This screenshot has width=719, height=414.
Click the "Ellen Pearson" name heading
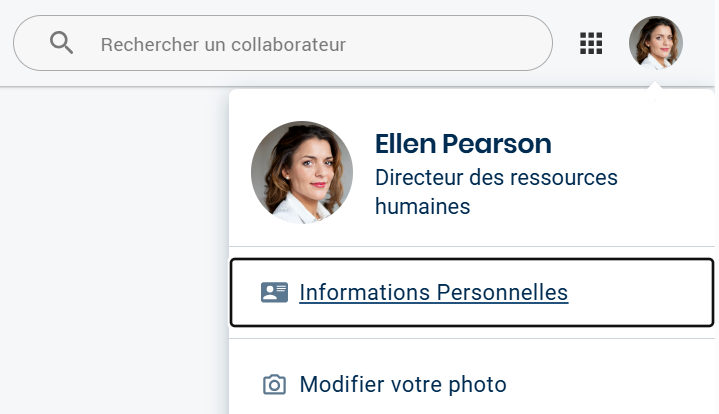click(463, 144)
